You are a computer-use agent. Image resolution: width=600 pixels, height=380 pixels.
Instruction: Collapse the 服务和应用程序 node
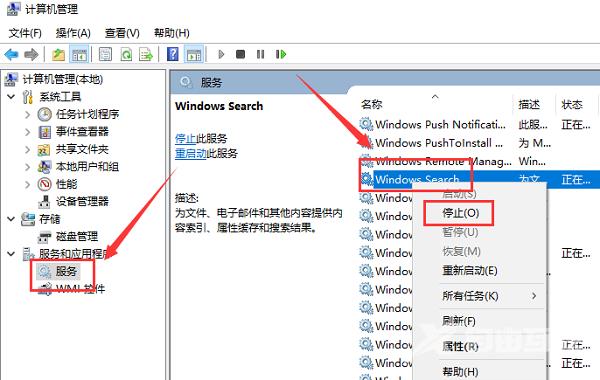point(11,253)
